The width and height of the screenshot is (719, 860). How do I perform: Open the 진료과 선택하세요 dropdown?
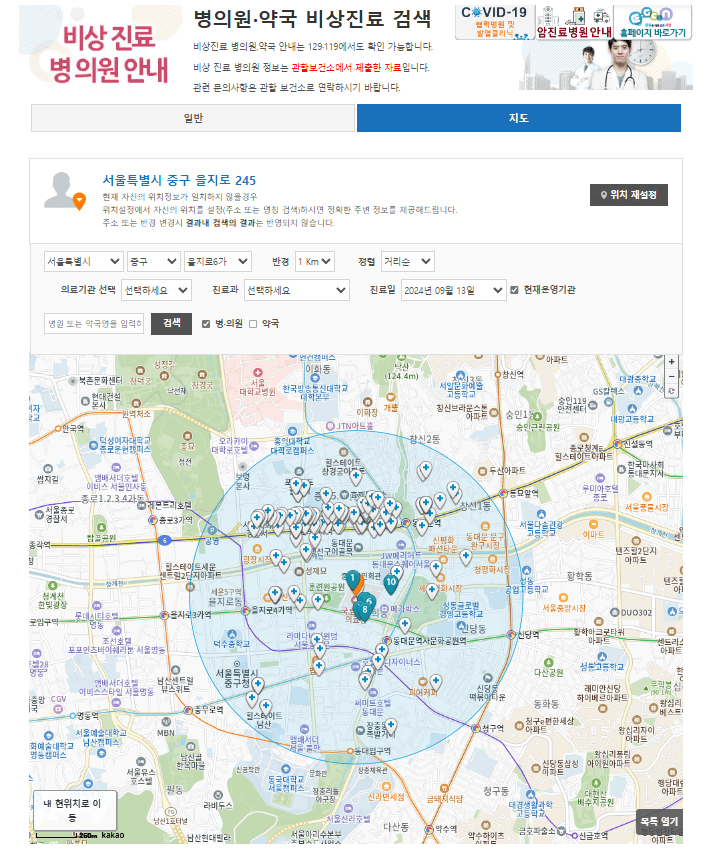[x=297, y=290]
